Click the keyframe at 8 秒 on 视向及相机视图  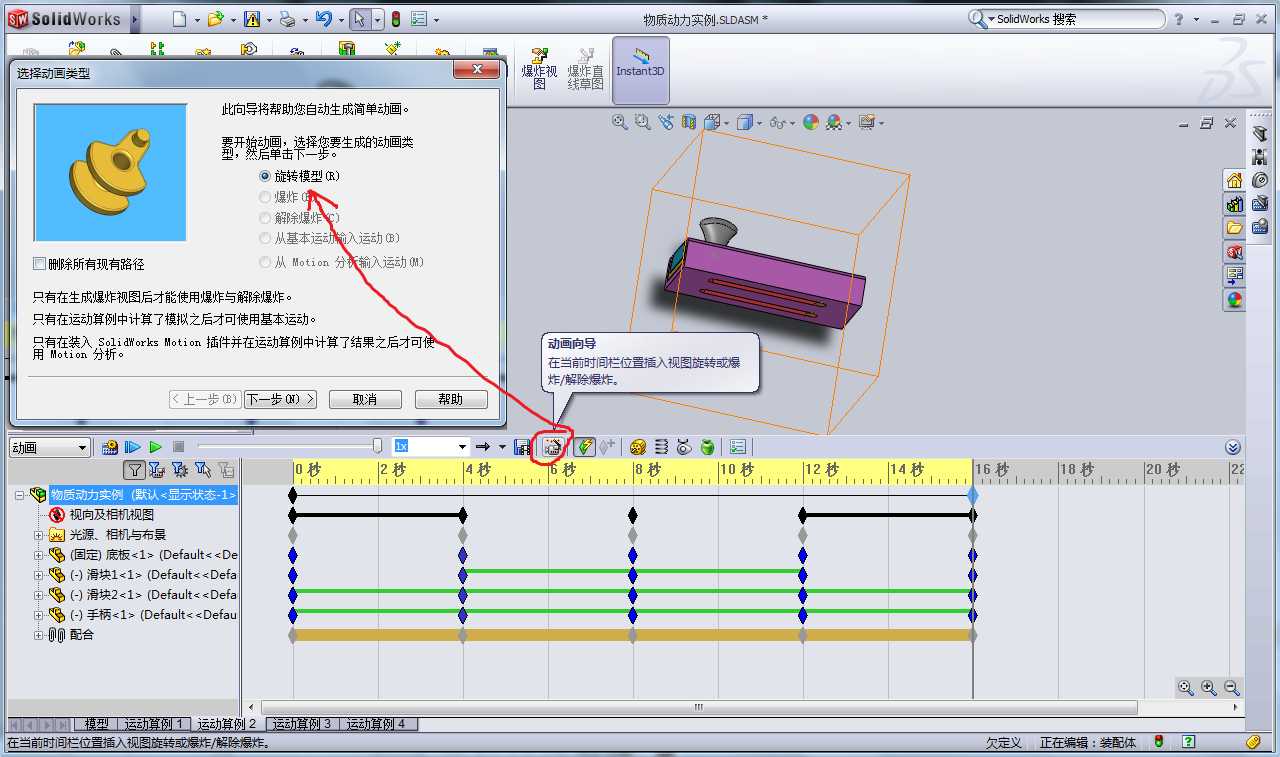point(633,515)
